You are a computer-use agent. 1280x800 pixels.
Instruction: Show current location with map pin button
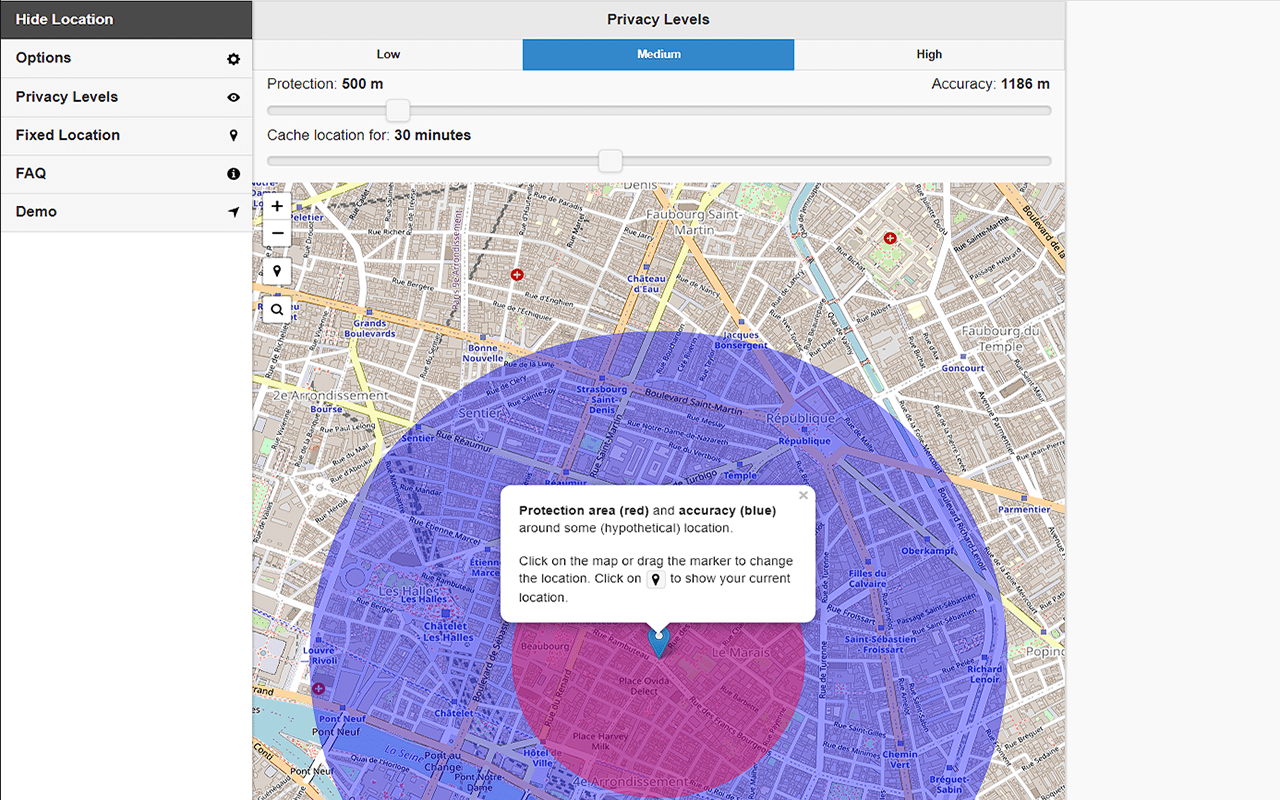click(277, 271)
